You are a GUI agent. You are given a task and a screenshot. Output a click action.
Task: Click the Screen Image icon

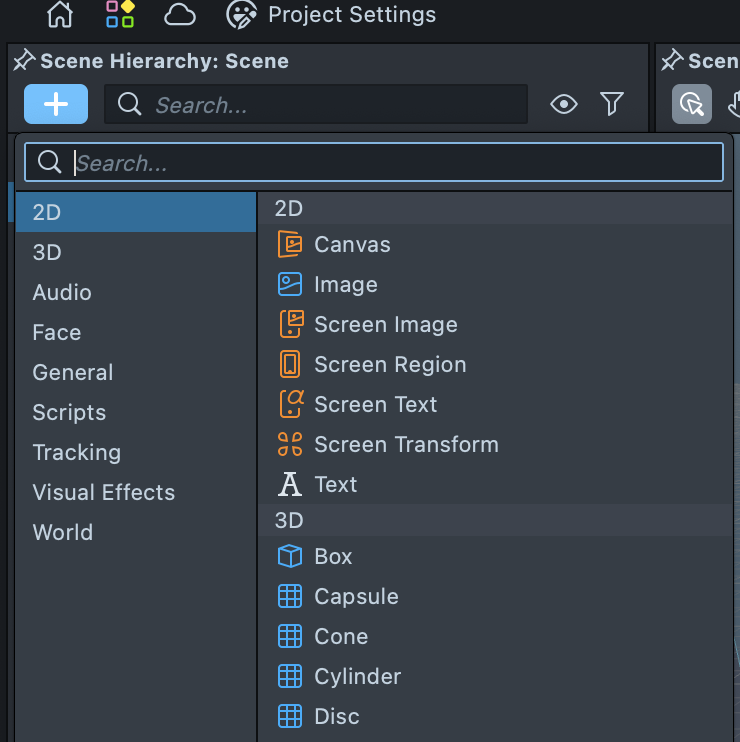[x=290, y=324]
